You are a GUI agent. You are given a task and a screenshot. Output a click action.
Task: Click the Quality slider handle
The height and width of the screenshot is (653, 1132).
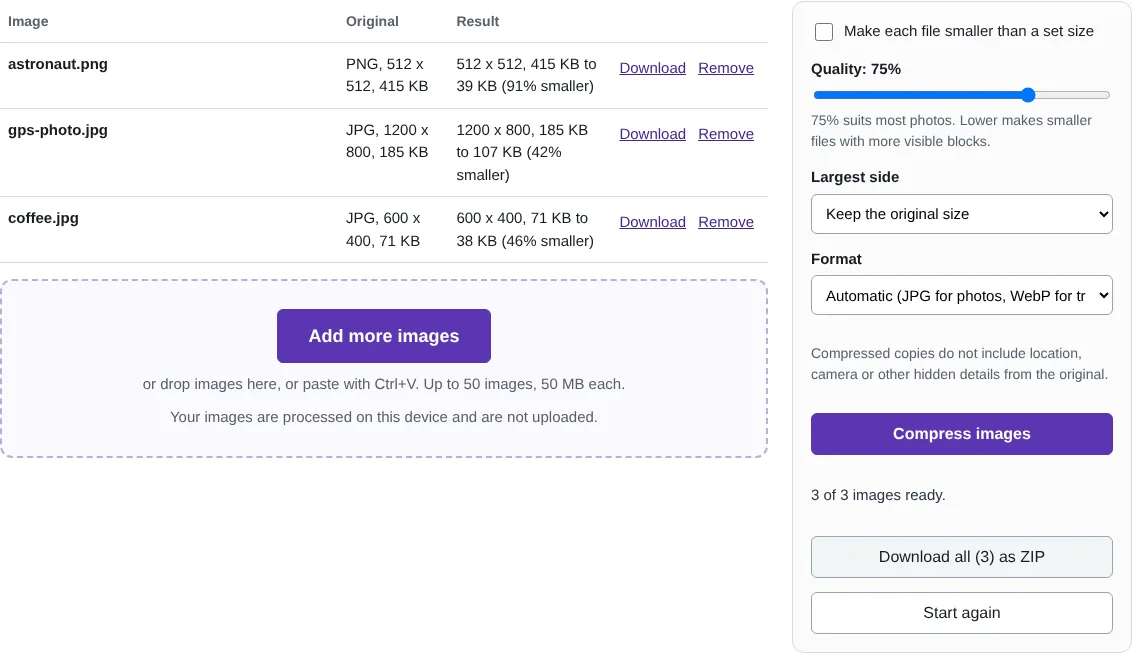pos(1028,95)
